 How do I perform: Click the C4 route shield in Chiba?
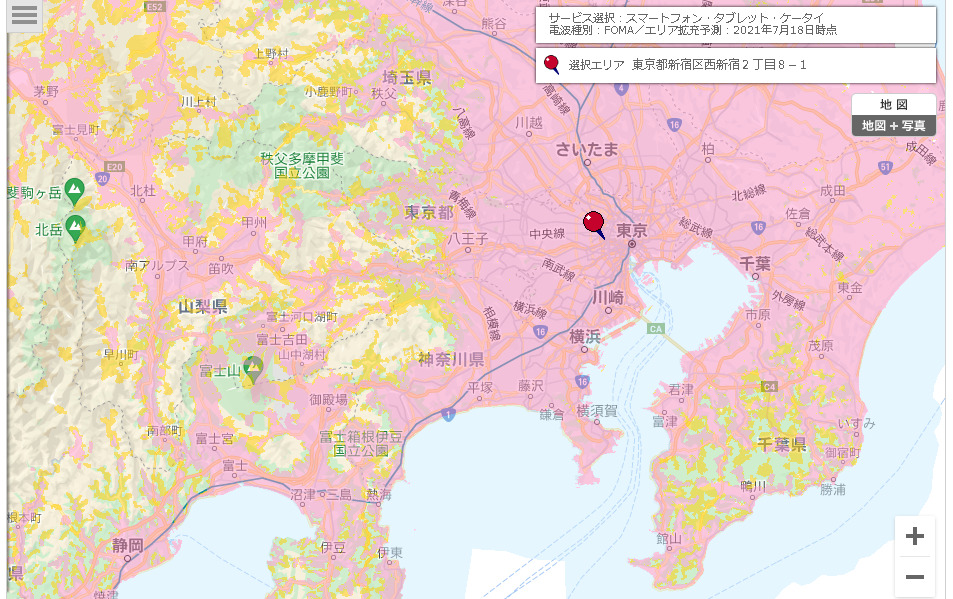pos(769,386)
